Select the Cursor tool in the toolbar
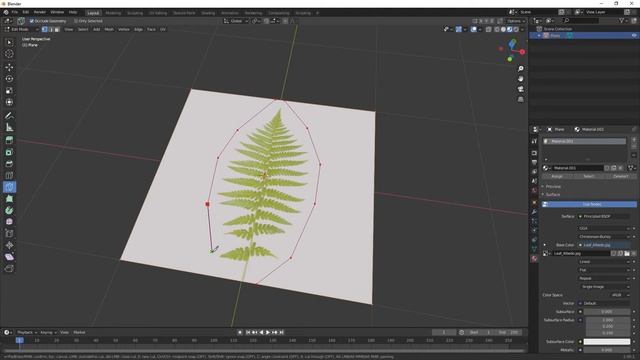Screen dimensions: 640x360 (x=9, y=54)
